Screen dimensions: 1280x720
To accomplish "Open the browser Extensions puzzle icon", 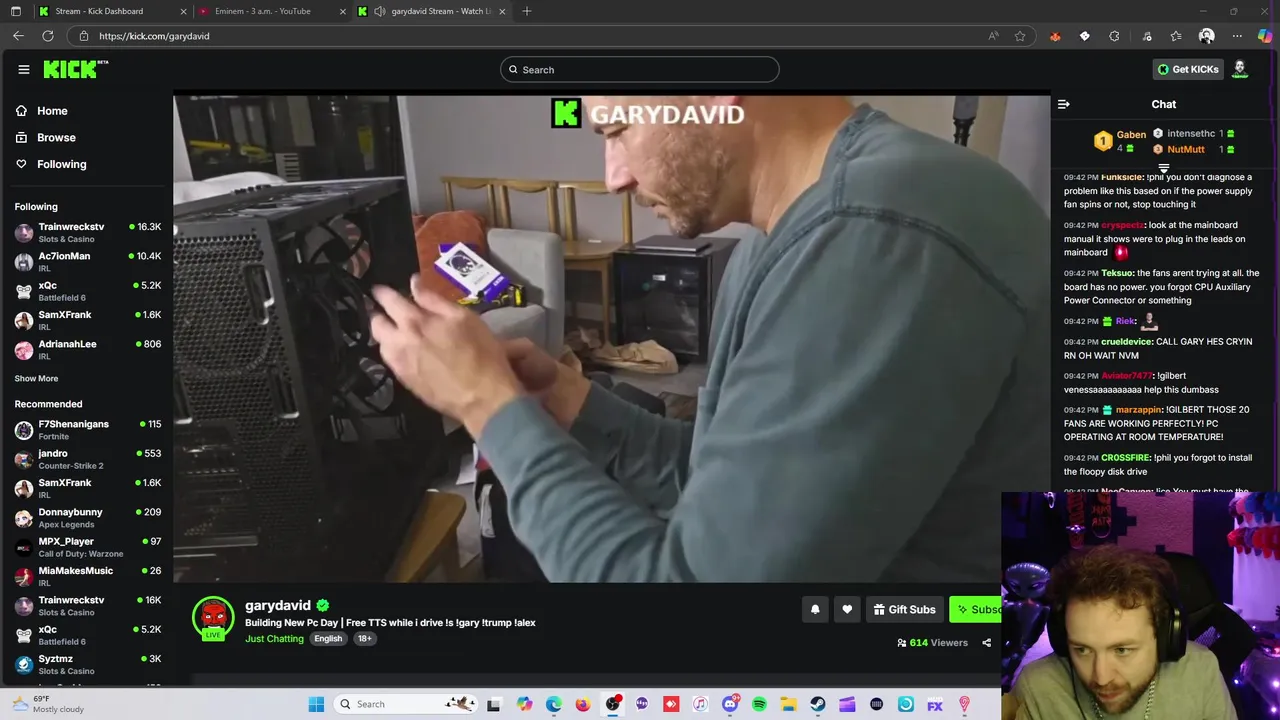I will pos(1114,36).
